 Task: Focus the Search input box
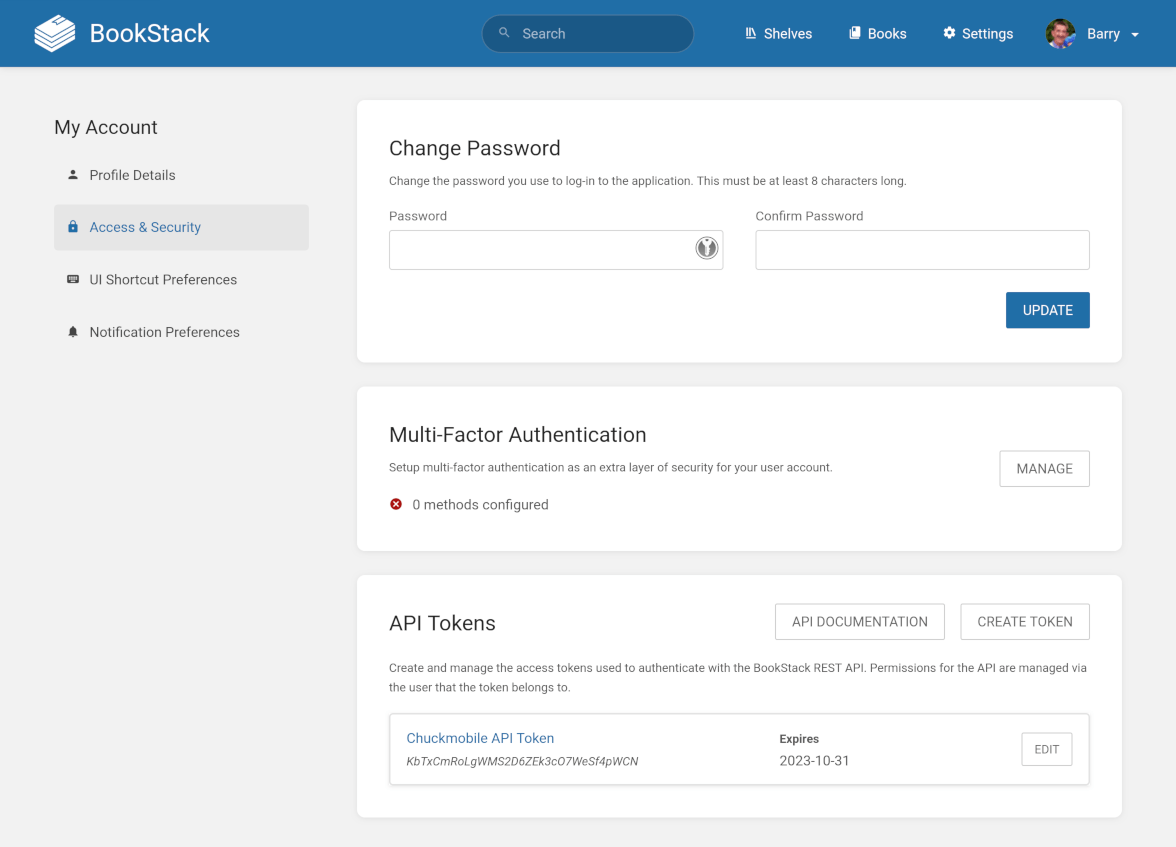588,34
